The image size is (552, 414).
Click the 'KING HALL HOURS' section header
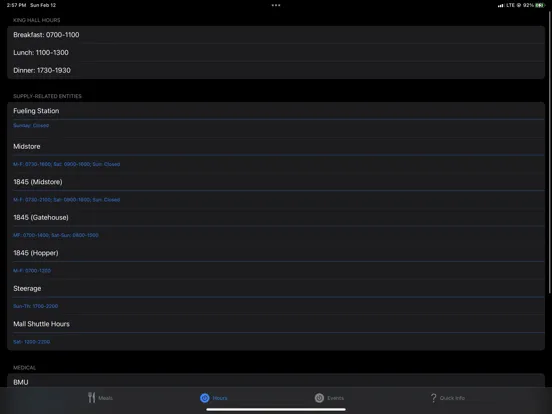[x=37, y=20]
